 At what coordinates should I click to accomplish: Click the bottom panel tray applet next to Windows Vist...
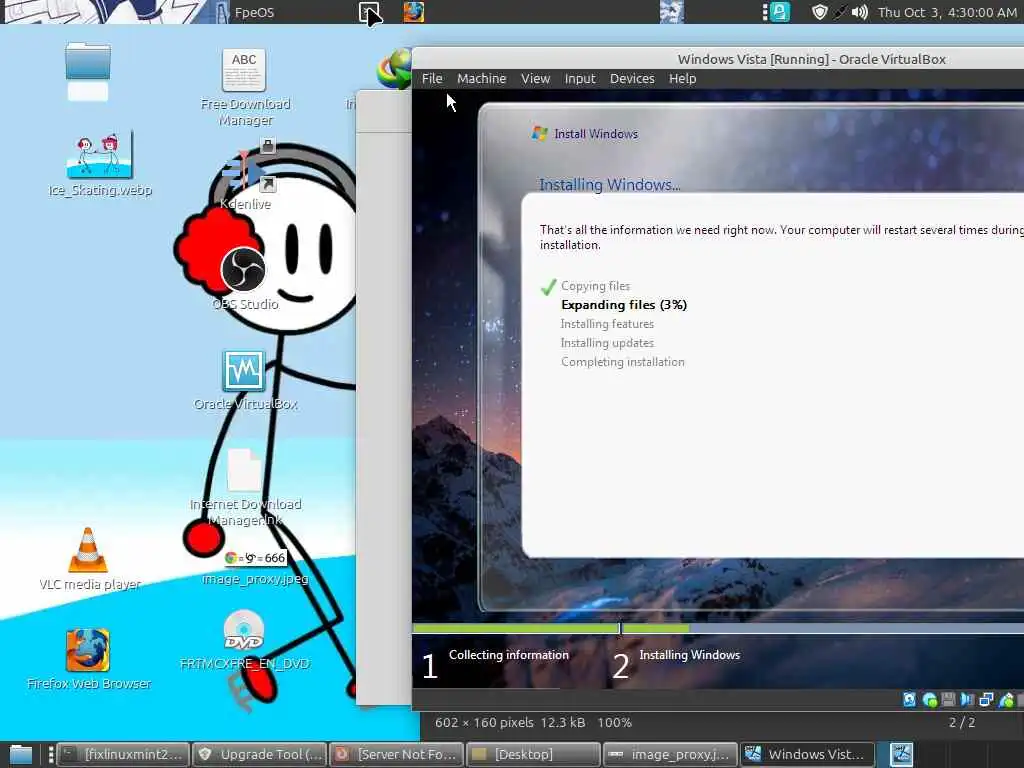[x=902, y=754]
